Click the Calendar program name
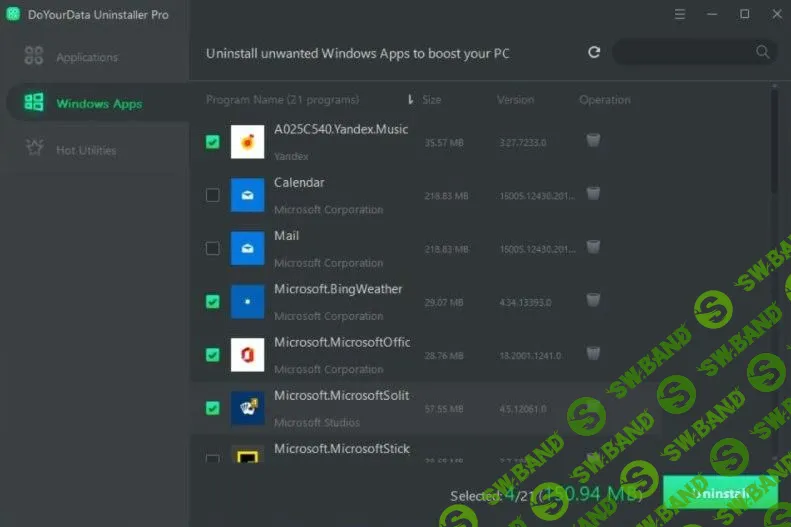The height and width of the screenshot is (527, 791). 299,183
